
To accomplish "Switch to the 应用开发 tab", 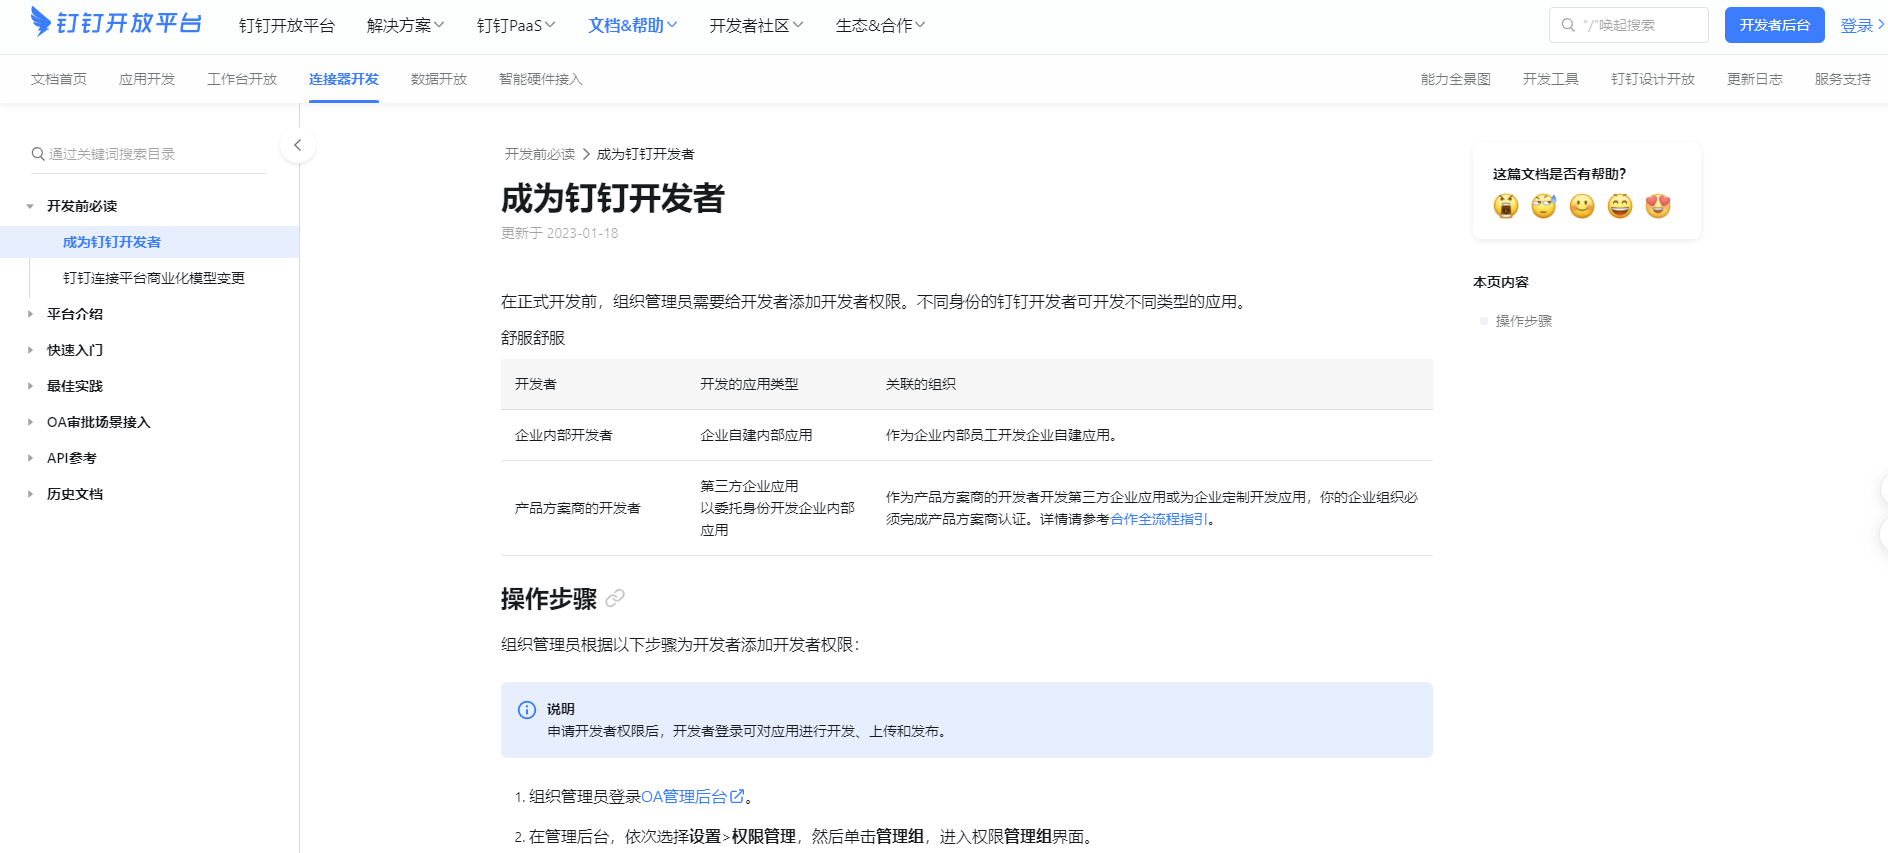I will pyautogui.click(x=147, y=79).
